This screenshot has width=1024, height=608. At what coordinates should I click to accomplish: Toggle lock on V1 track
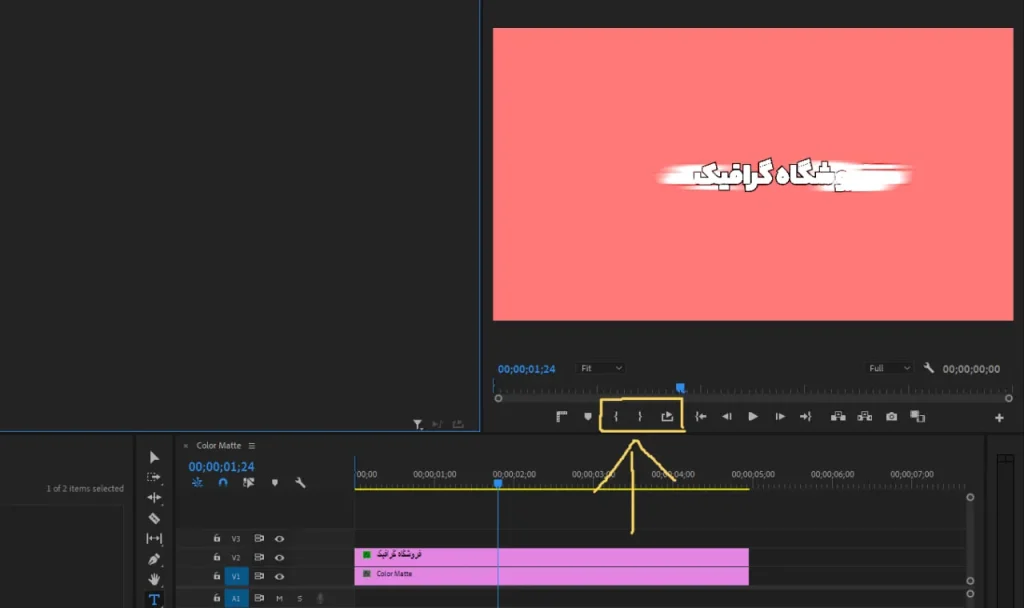(217, 576)
